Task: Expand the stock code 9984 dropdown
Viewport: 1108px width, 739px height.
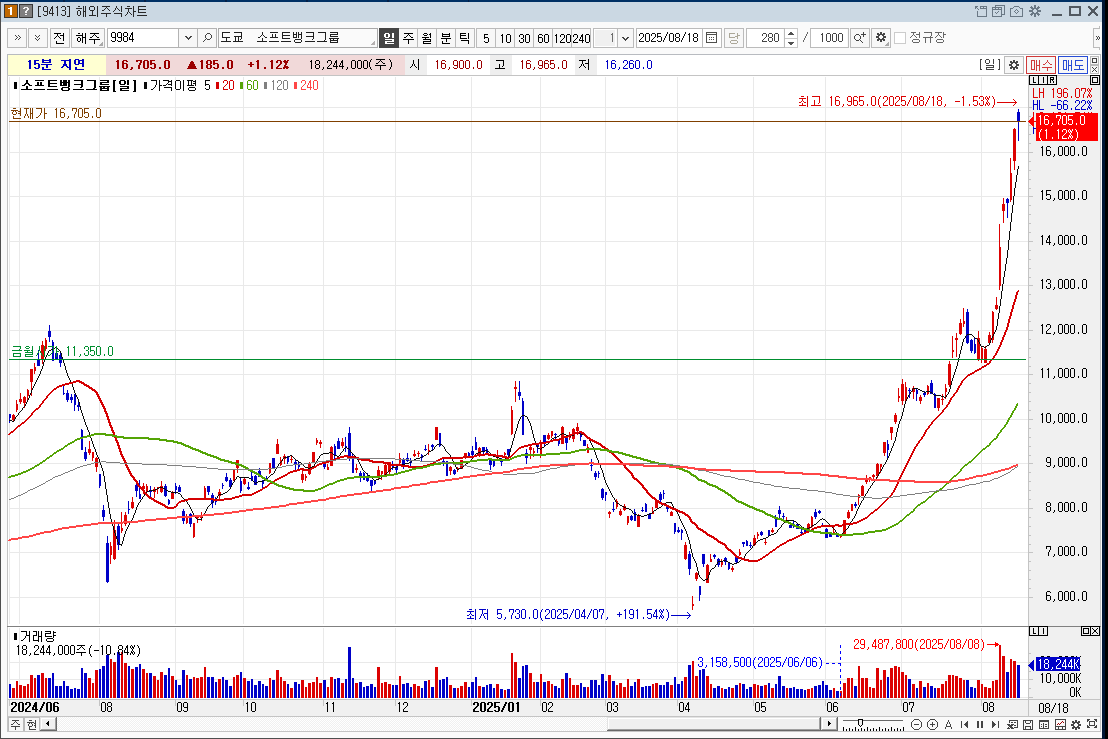Action: pos(188,38)
